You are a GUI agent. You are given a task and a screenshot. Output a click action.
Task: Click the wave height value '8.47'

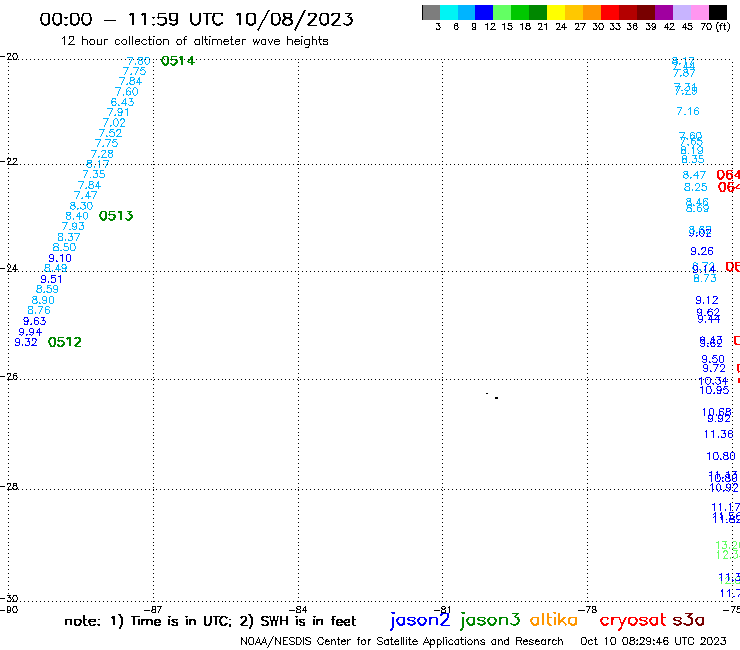[x=694, y=175]
